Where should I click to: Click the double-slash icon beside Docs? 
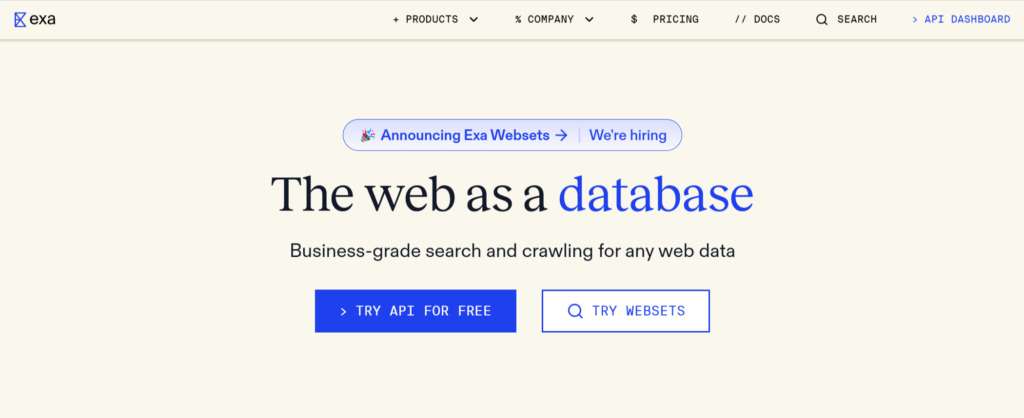tap(740, 19)
